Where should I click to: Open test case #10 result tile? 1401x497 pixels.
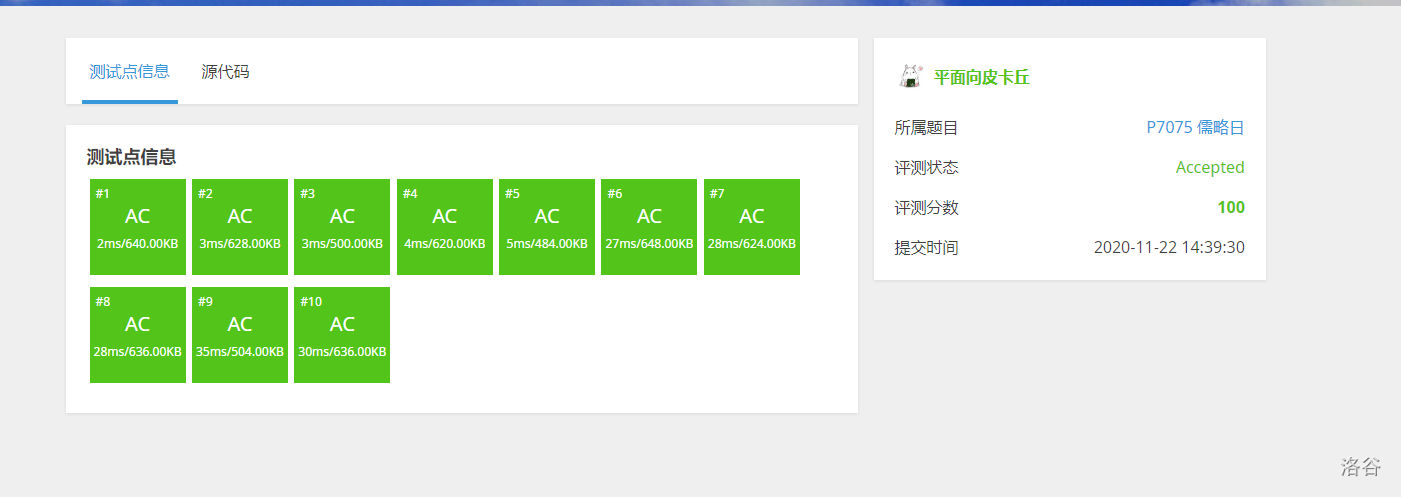click(342, 335)
